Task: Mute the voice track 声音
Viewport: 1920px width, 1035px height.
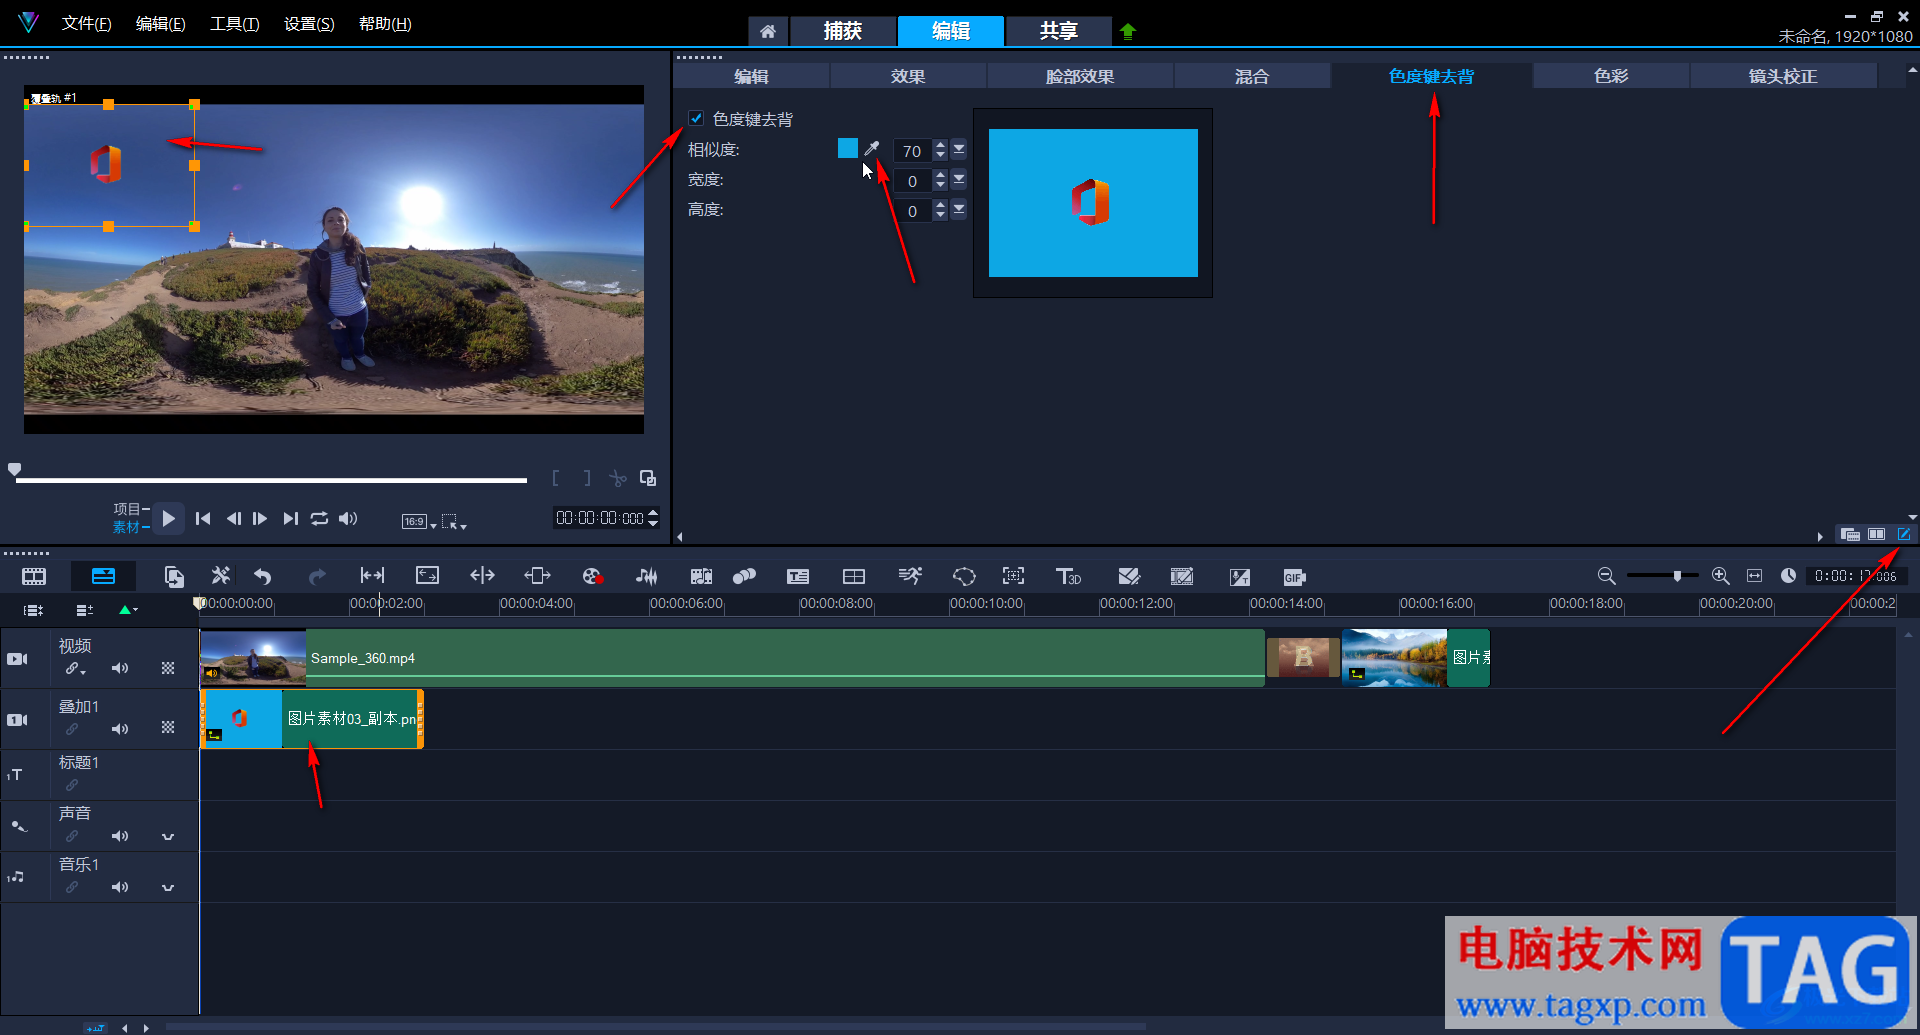Action: point(120,836)
